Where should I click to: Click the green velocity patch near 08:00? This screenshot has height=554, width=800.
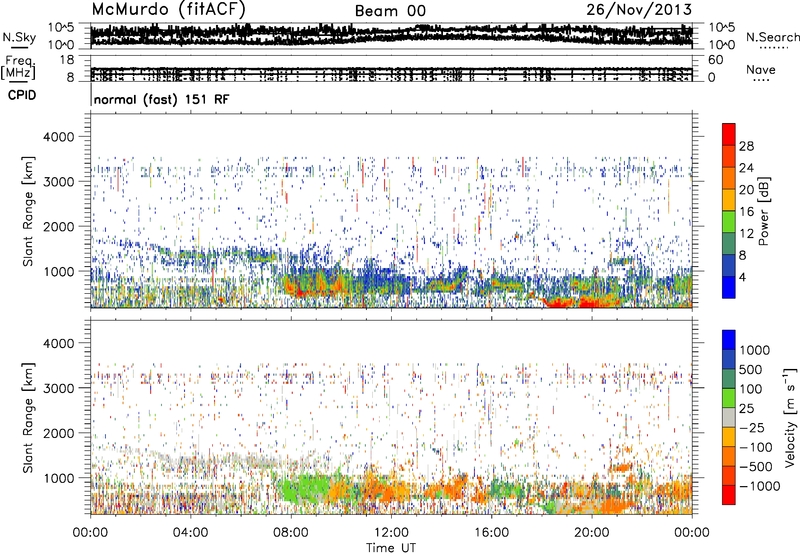pos(304,487)
